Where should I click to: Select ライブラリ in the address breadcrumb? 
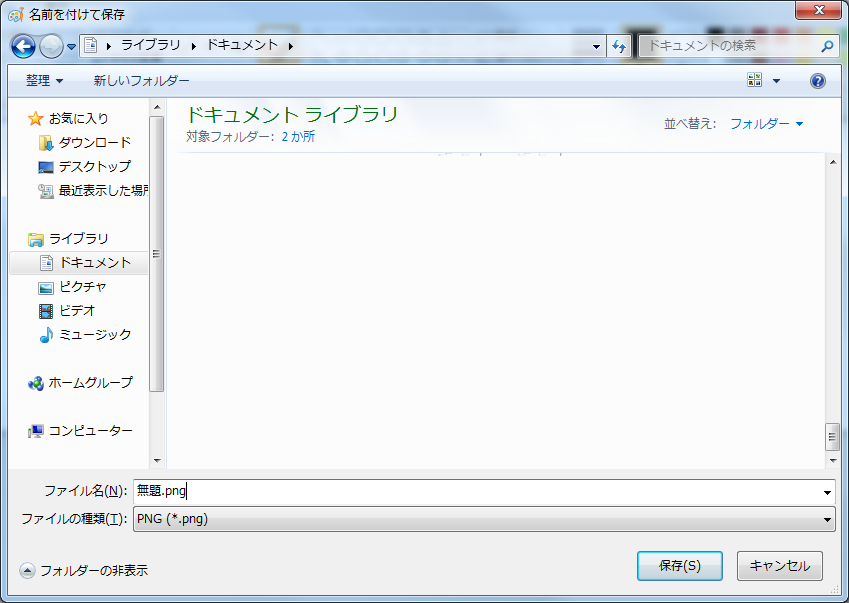pyautogui.click(x=151, y=45)
